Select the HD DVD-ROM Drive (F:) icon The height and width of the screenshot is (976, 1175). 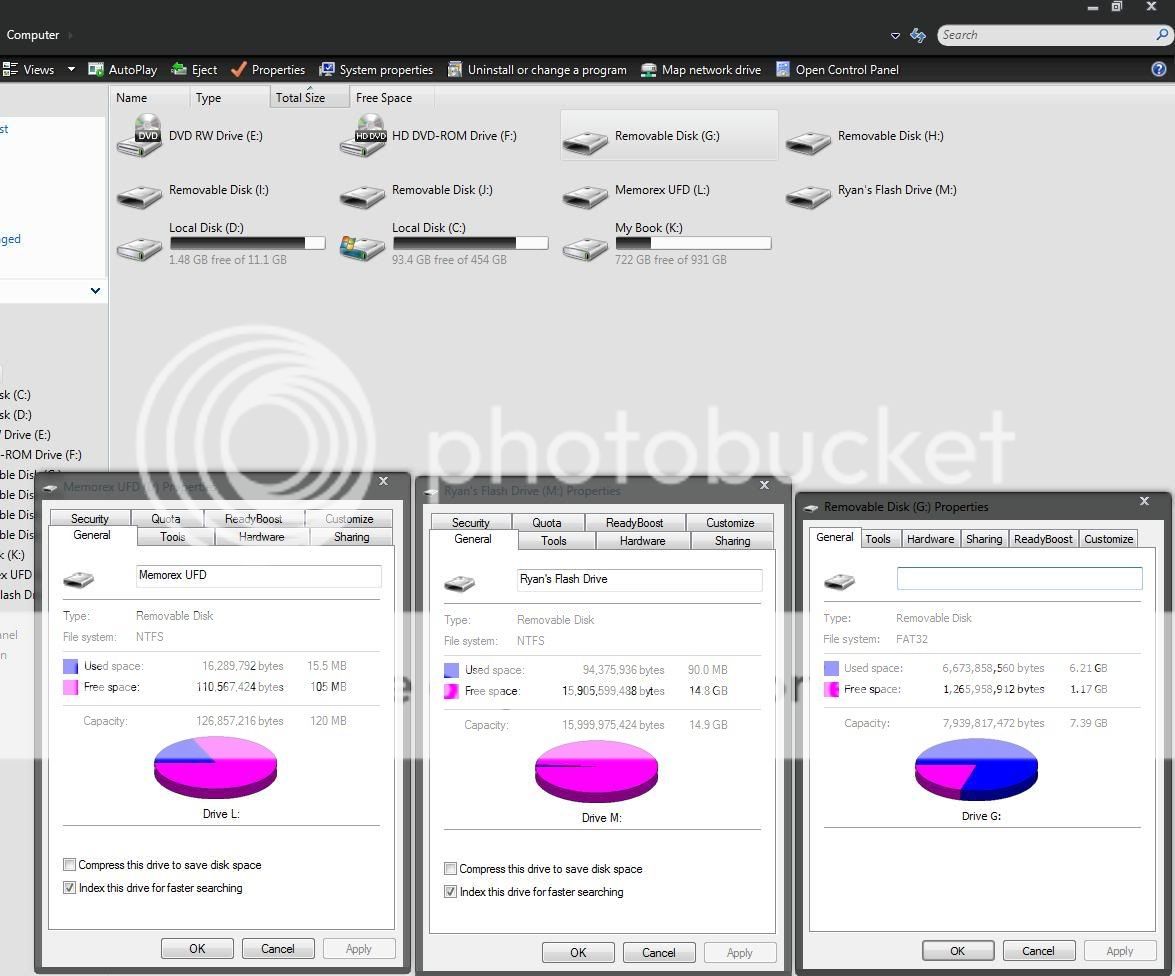(363, 136)
